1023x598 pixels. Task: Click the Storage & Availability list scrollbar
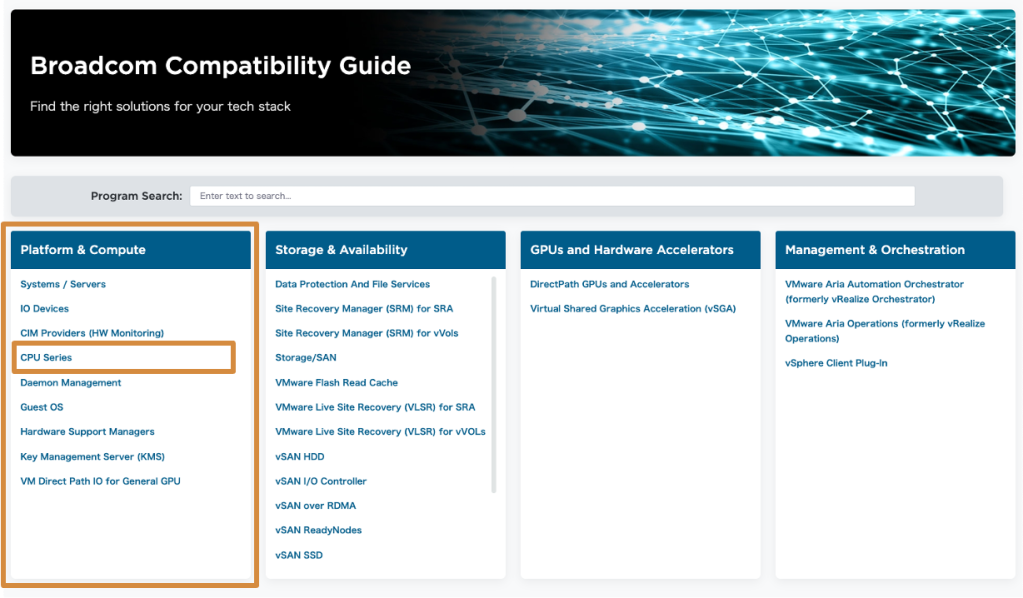494,385
